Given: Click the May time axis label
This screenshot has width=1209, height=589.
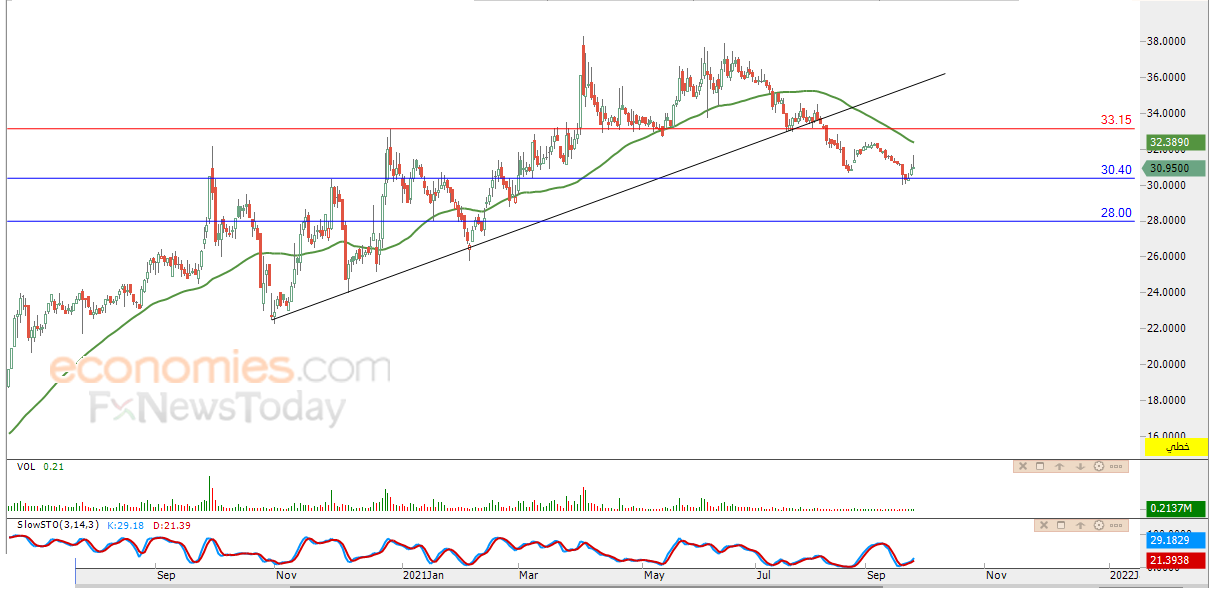Looking at the screenshot, I should (655, 576).
